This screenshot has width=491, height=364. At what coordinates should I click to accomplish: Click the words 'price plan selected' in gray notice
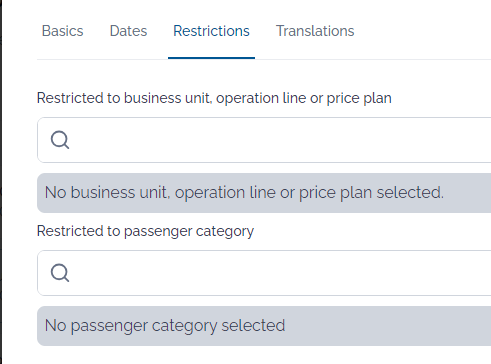(x=371, y=193)
